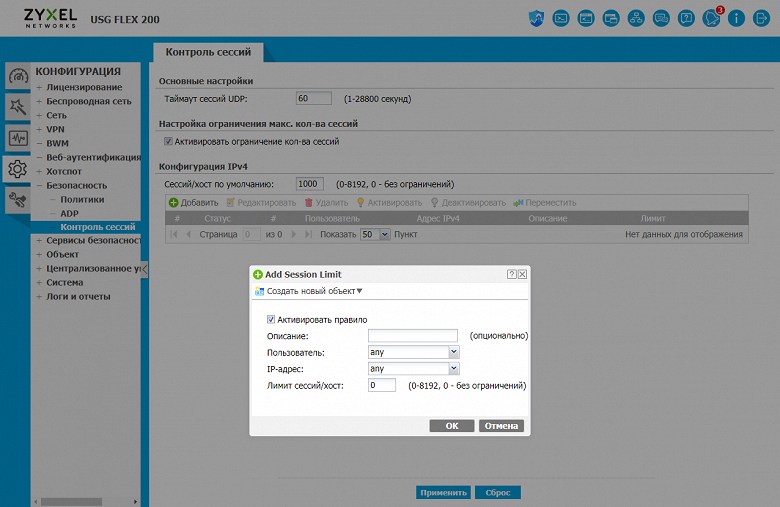Click the Редактировать edit toolbar item

[x=261, y=203]
